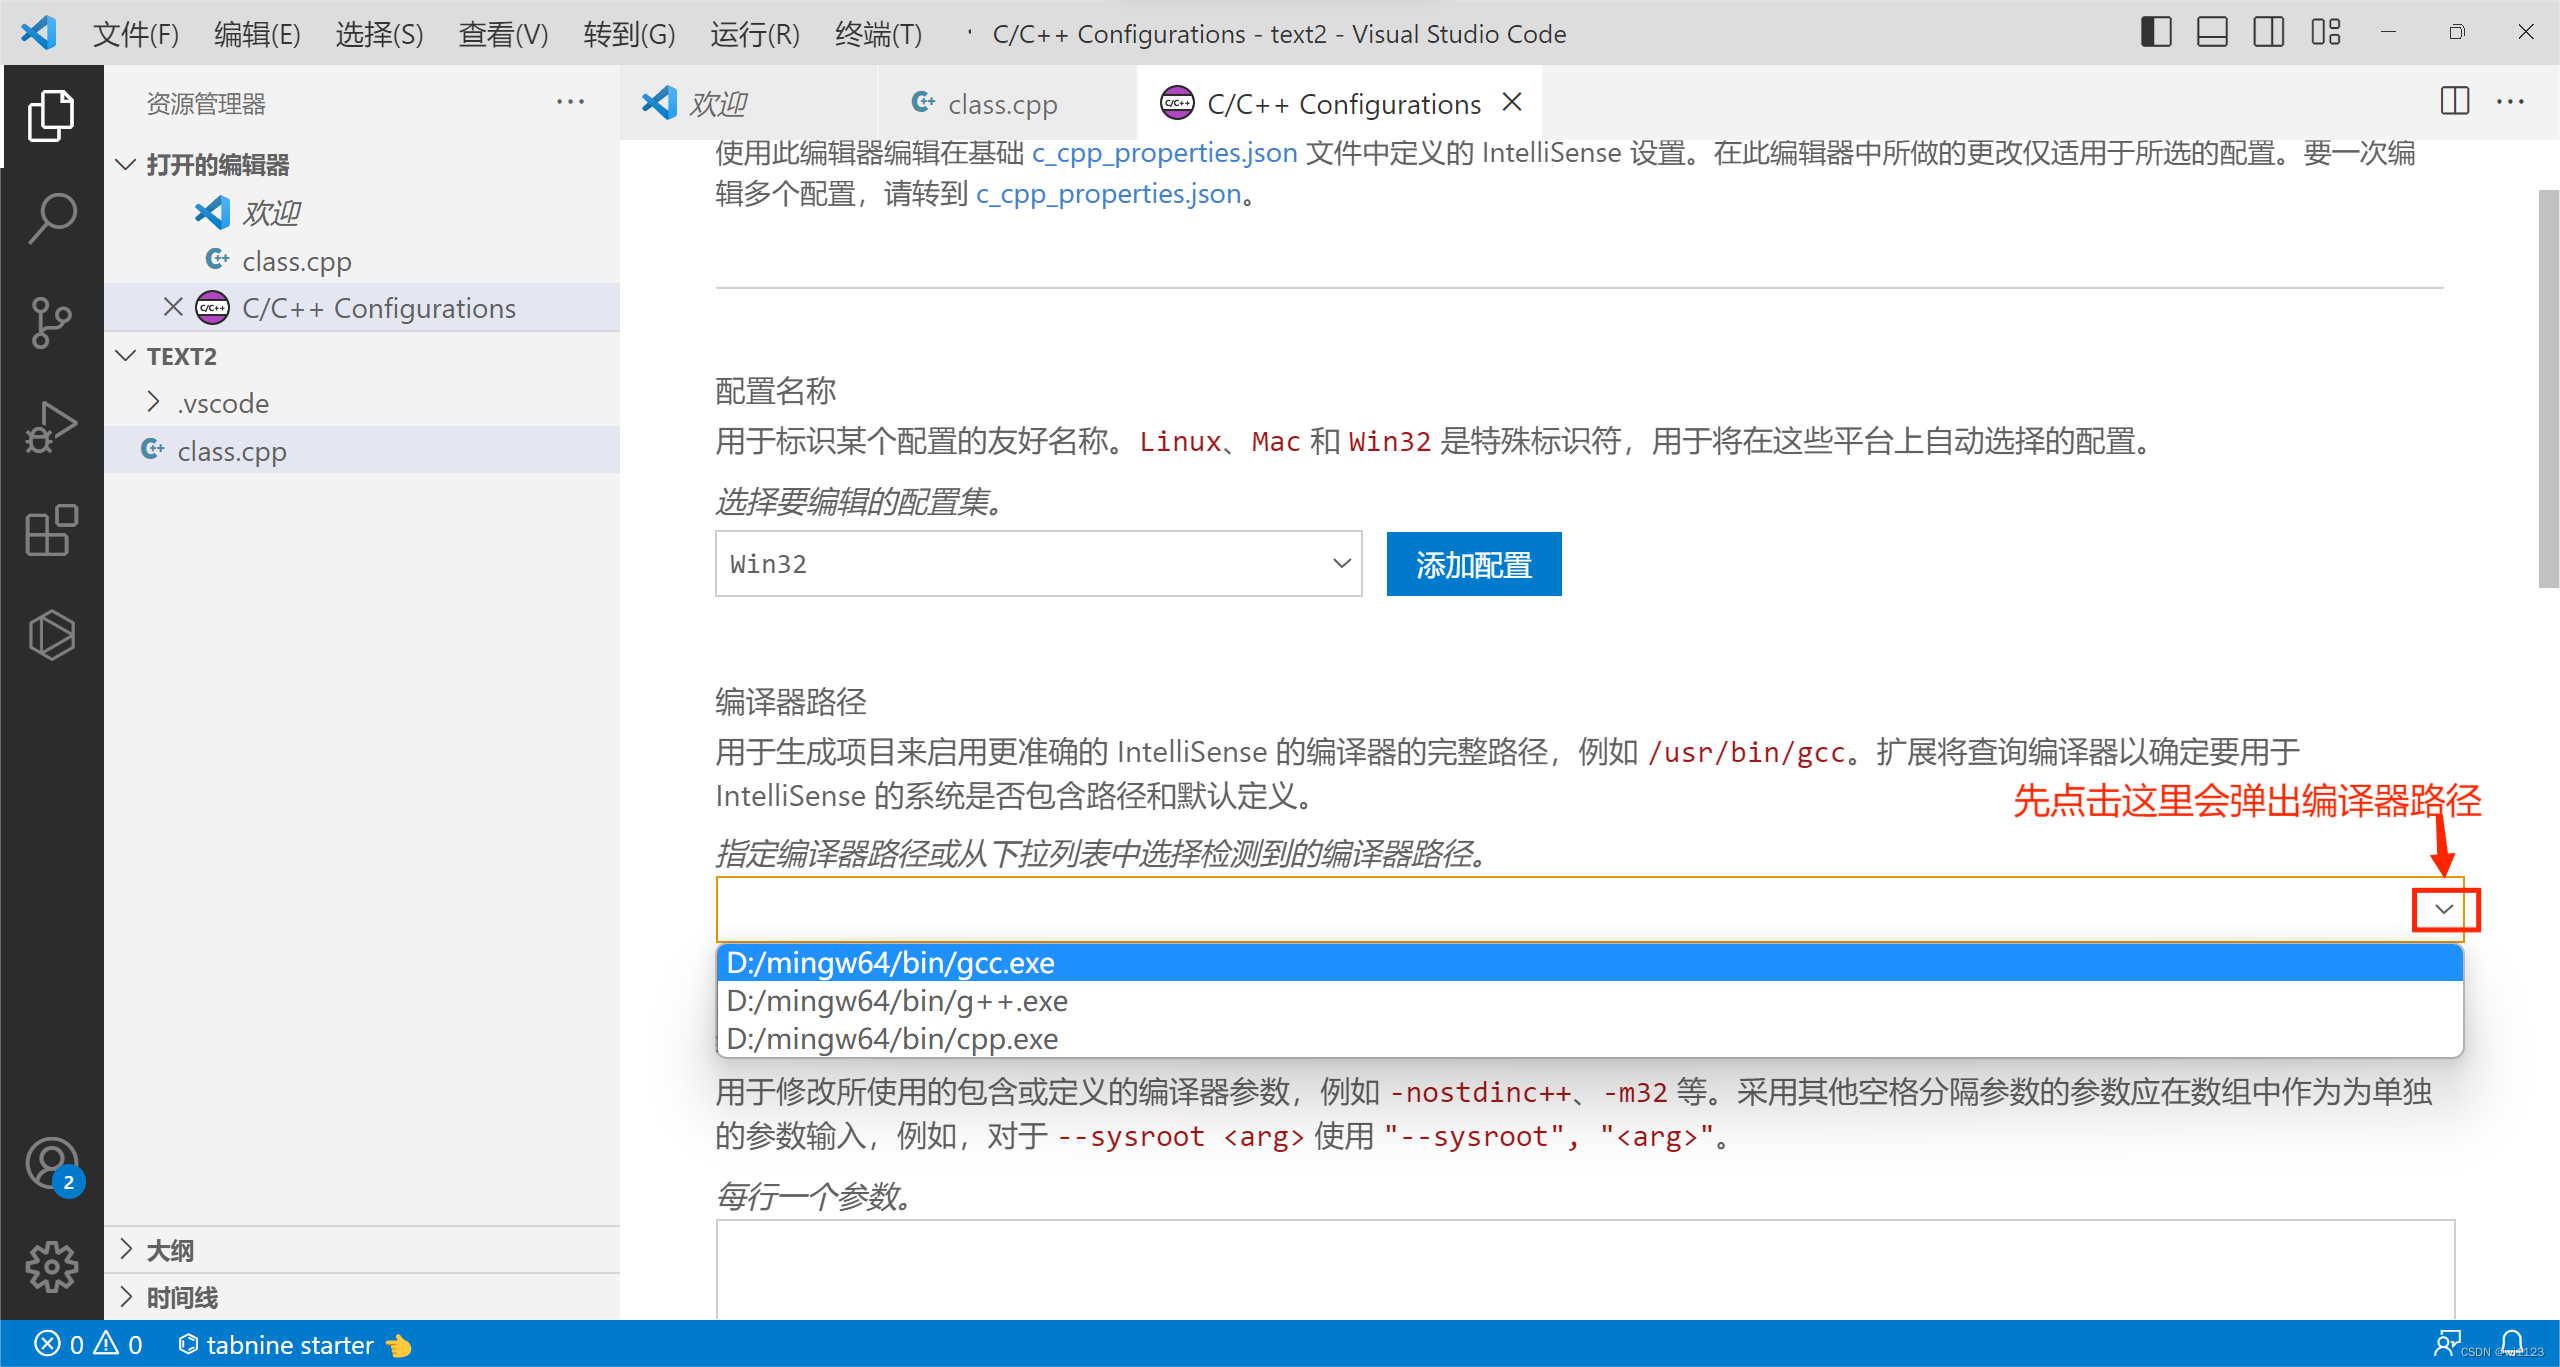
Task: Switch to the class.cpp editor tab
Action: coord(1007,103)
